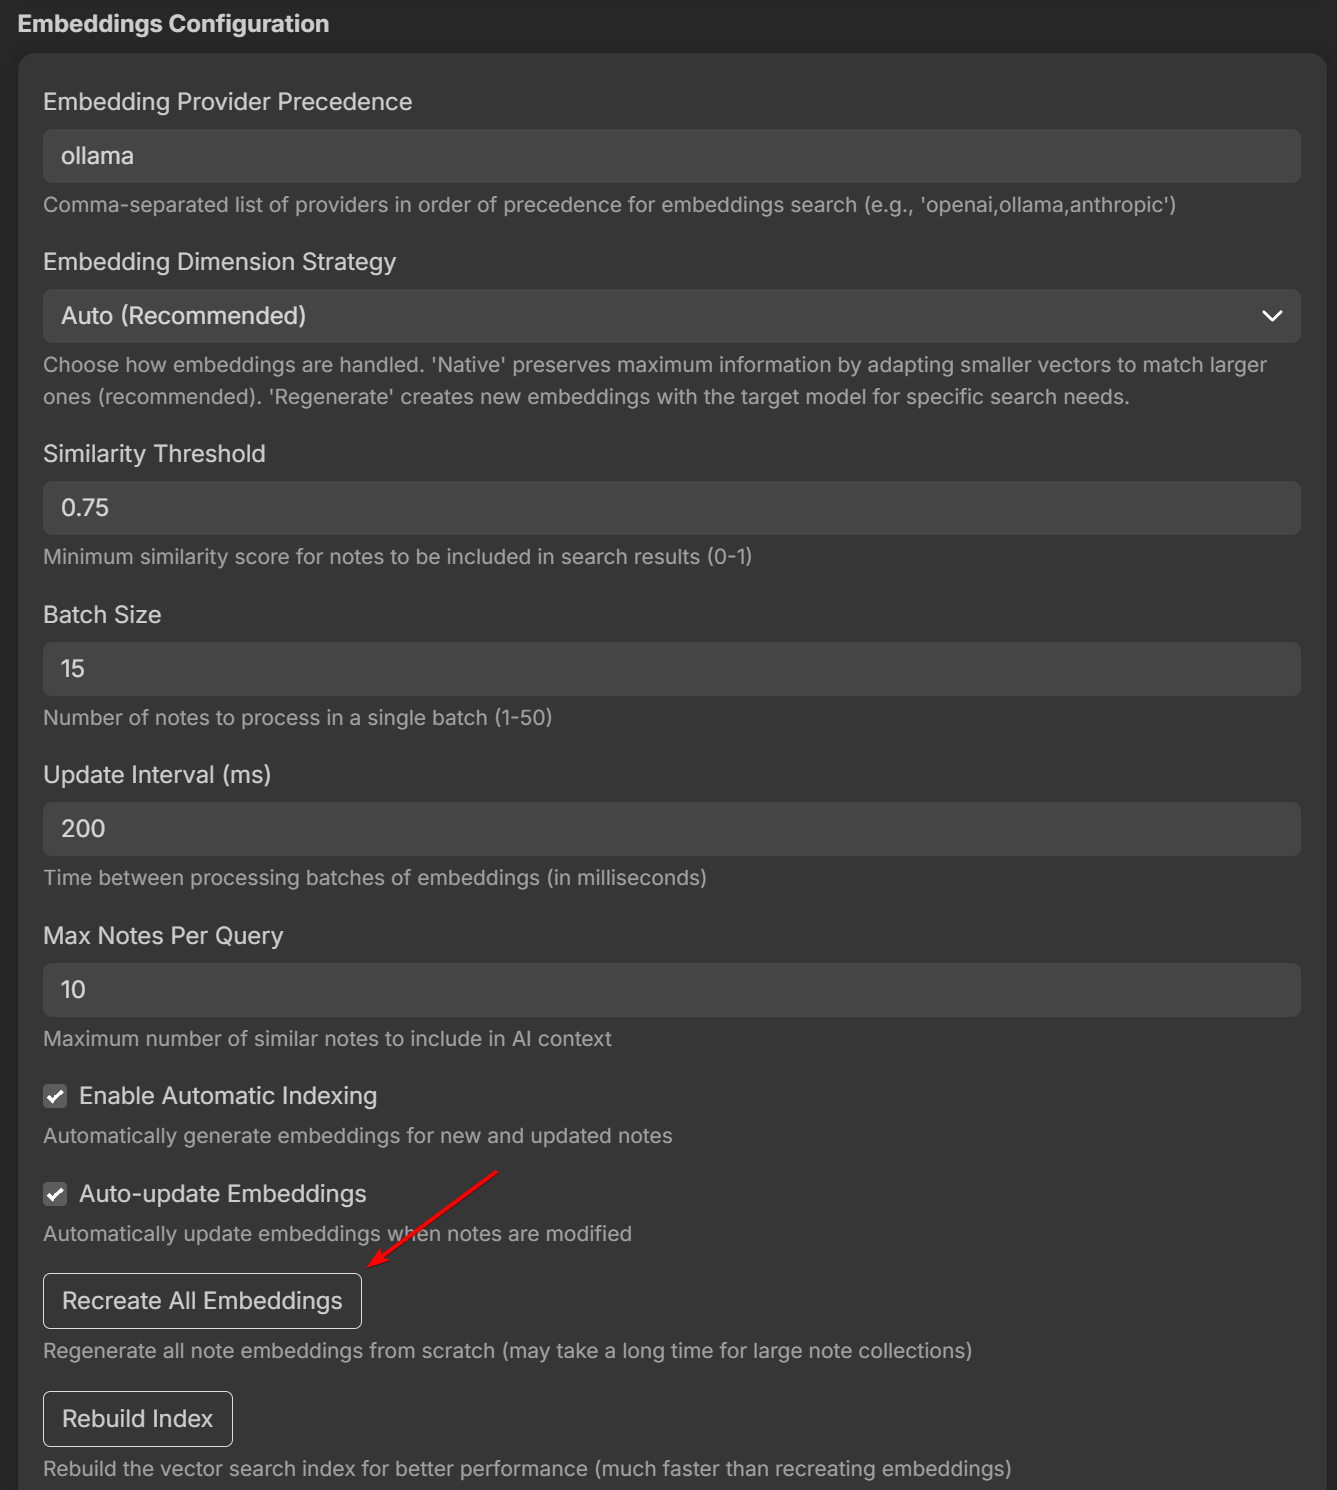
Task: Click the Update Interval field showing 200
Action: (x=670, y=829)
